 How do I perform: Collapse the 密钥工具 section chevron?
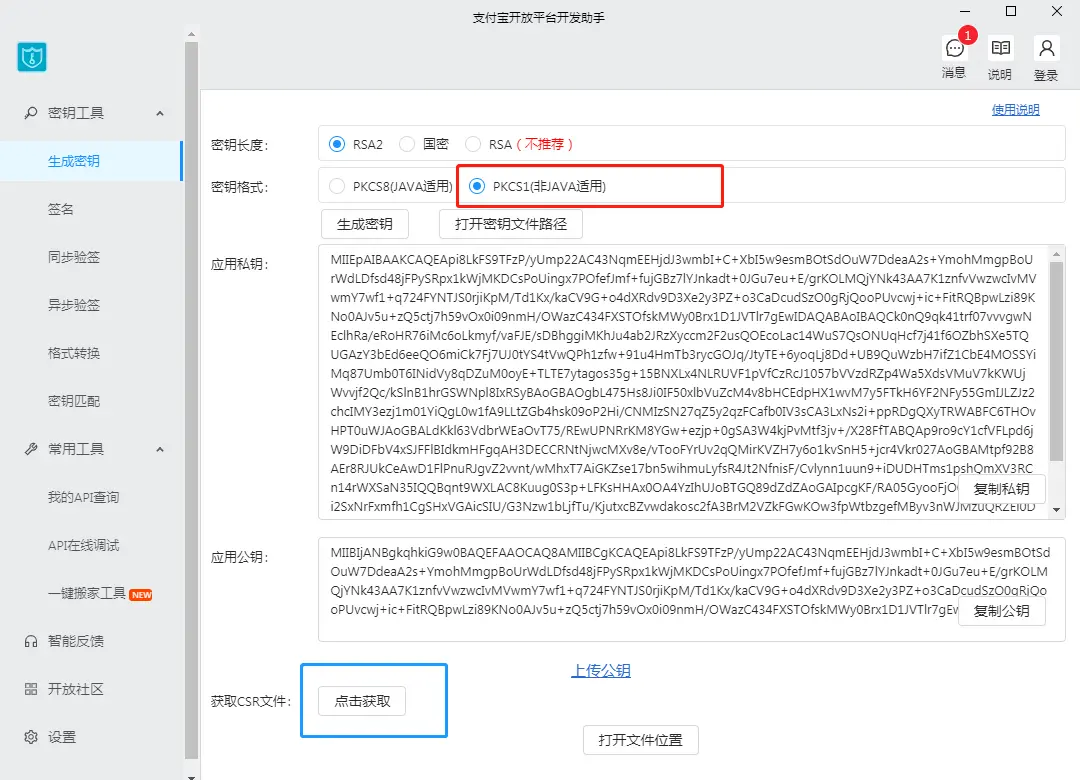pyautogui.click(x=160, y=113)
